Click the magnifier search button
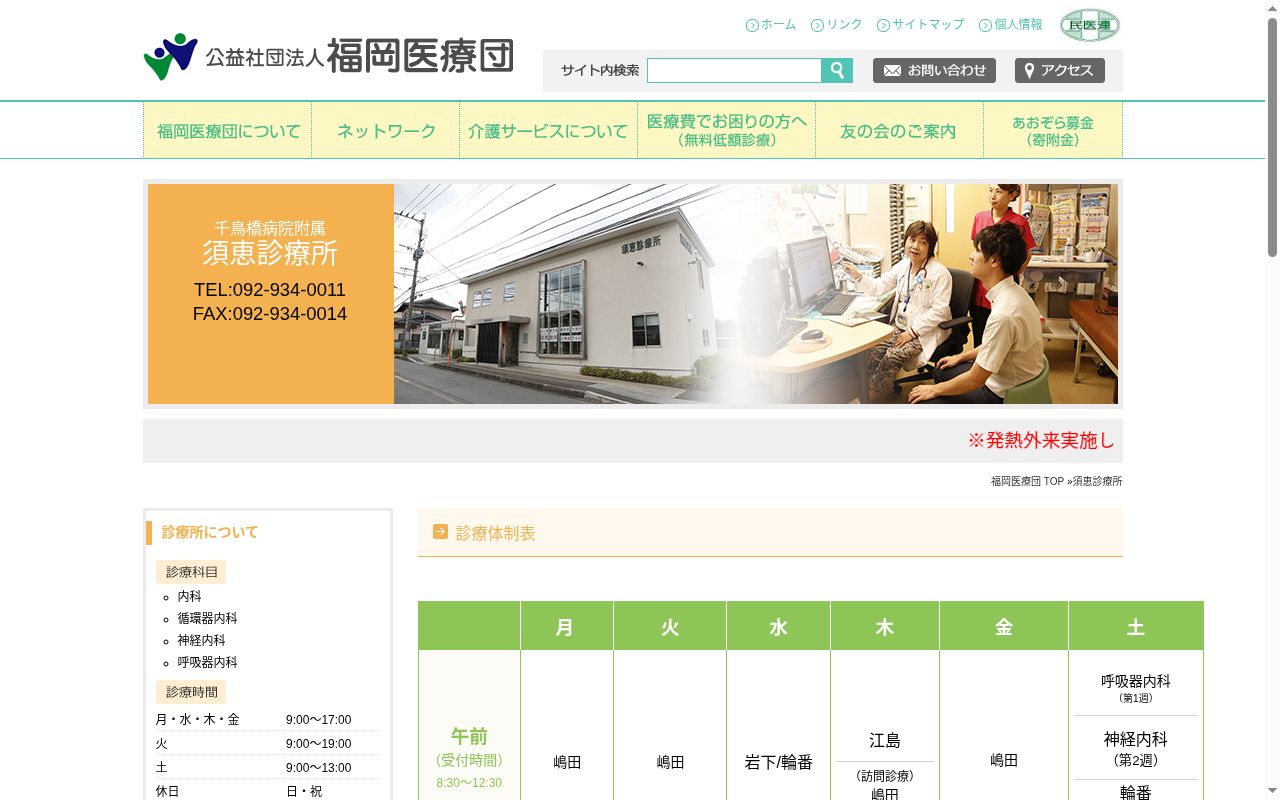The height and width of the screenshot is (800, 1280). [x=837, y=70]
